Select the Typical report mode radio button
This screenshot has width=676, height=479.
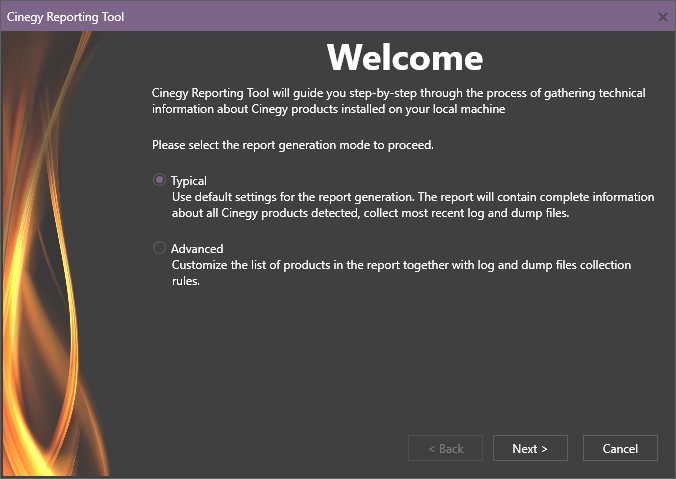(160, 180)
